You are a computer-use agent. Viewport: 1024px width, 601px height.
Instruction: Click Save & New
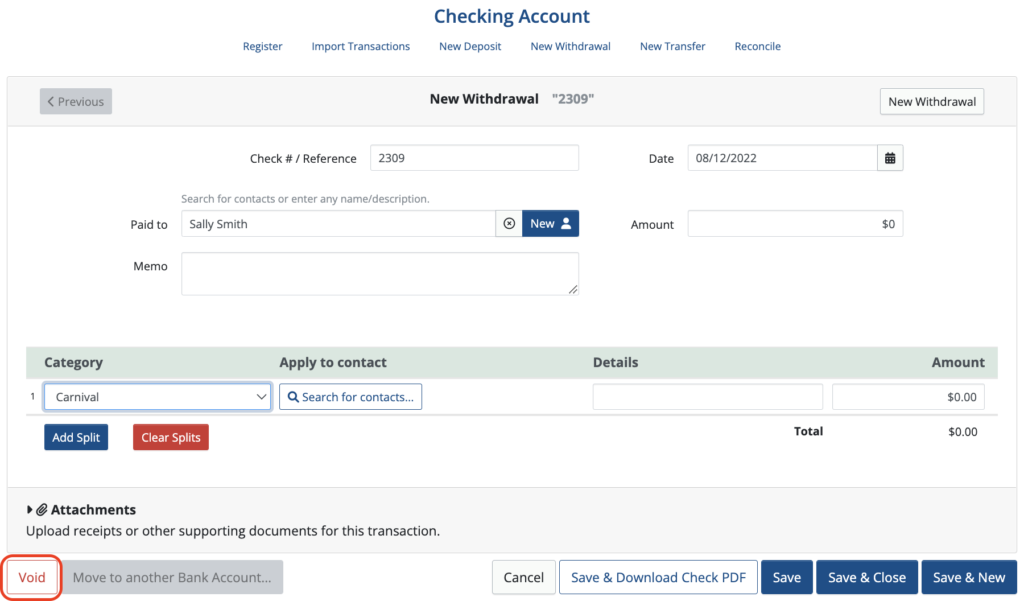[x=968, y=577]
